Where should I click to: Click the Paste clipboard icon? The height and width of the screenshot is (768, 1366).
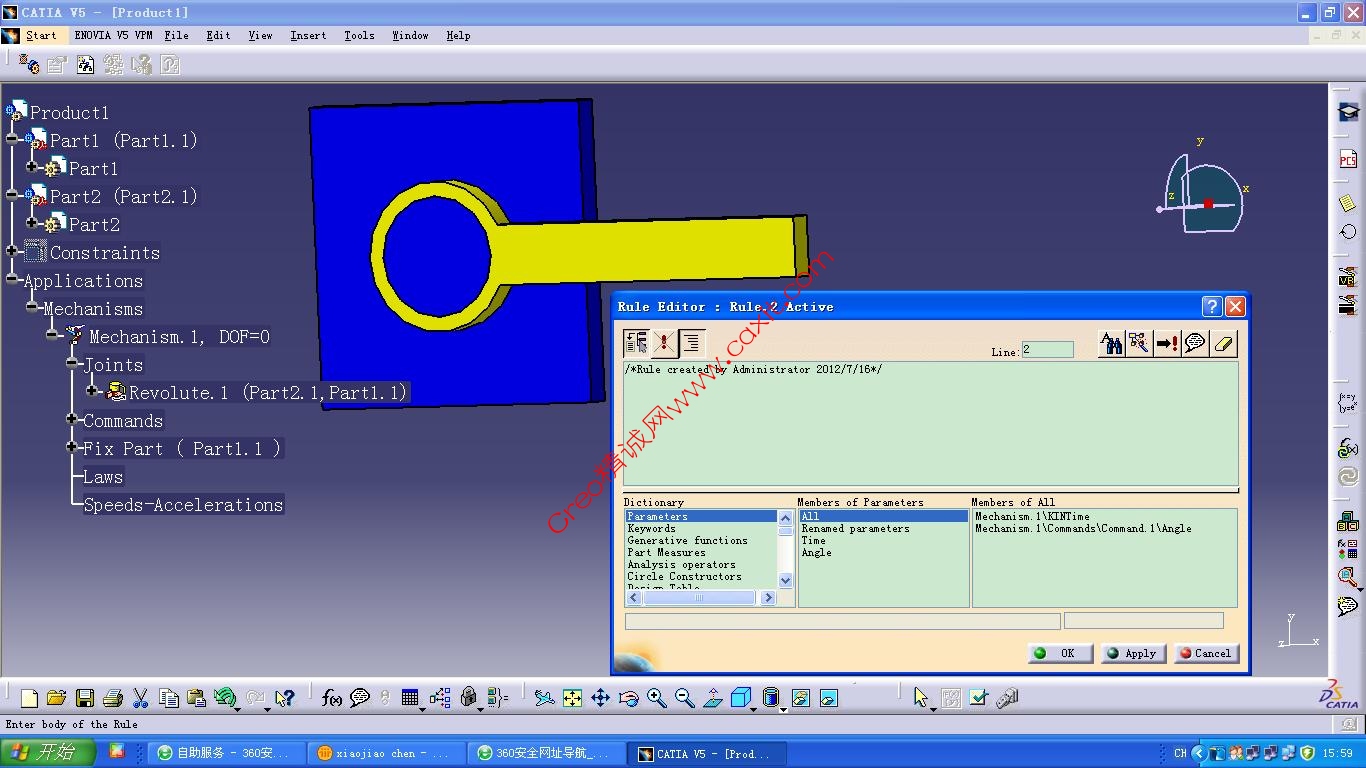click(196, 698)
